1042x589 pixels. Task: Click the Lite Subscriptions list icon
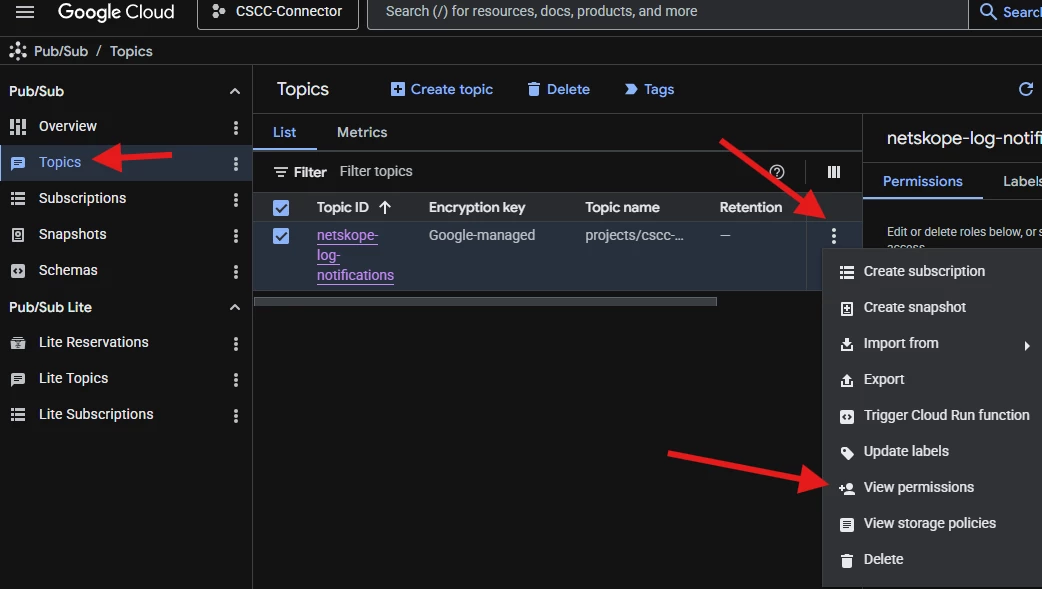(18, 415)
